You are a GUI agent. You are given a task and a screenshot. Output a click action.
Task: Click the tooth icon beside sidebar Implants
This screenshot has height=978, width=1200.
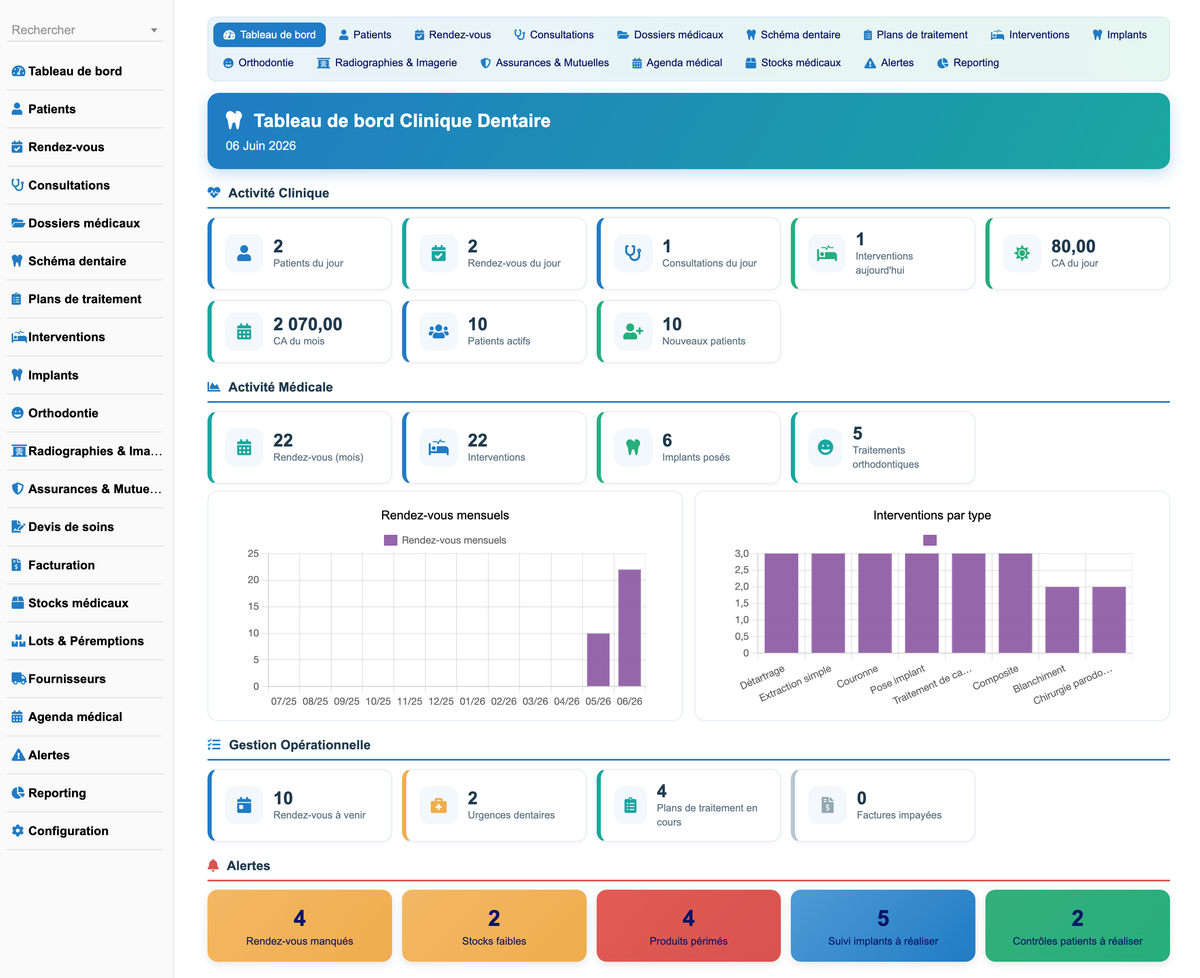(x=17, y=375)
